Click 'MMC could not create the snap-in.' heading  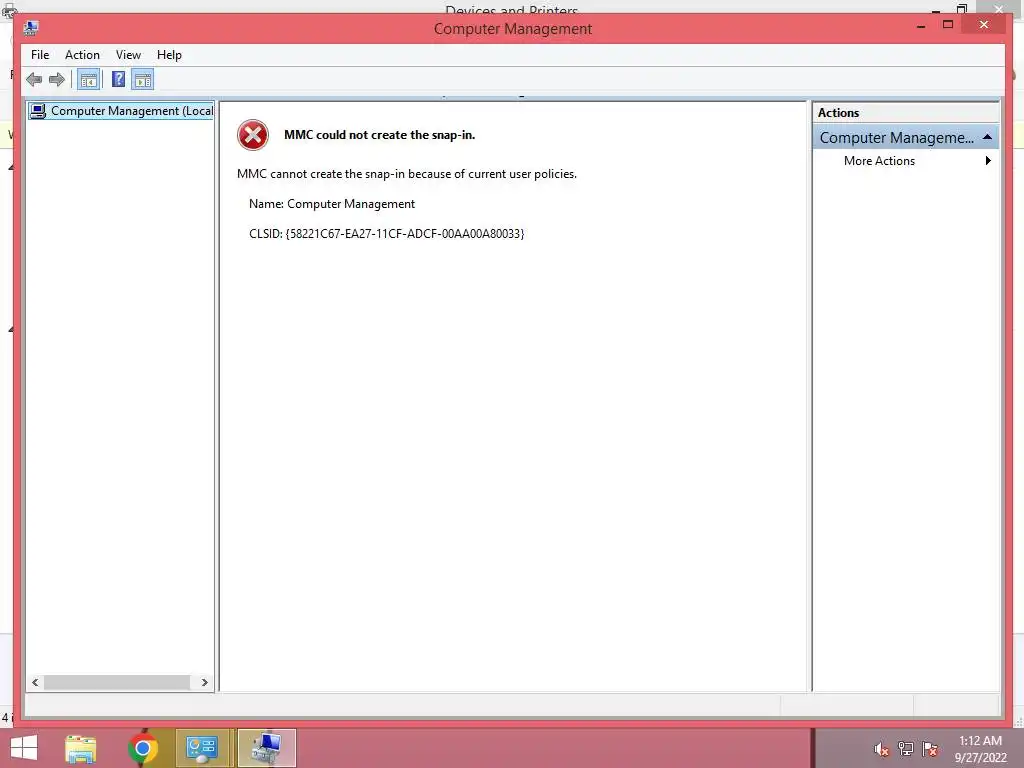click(379, 135)
